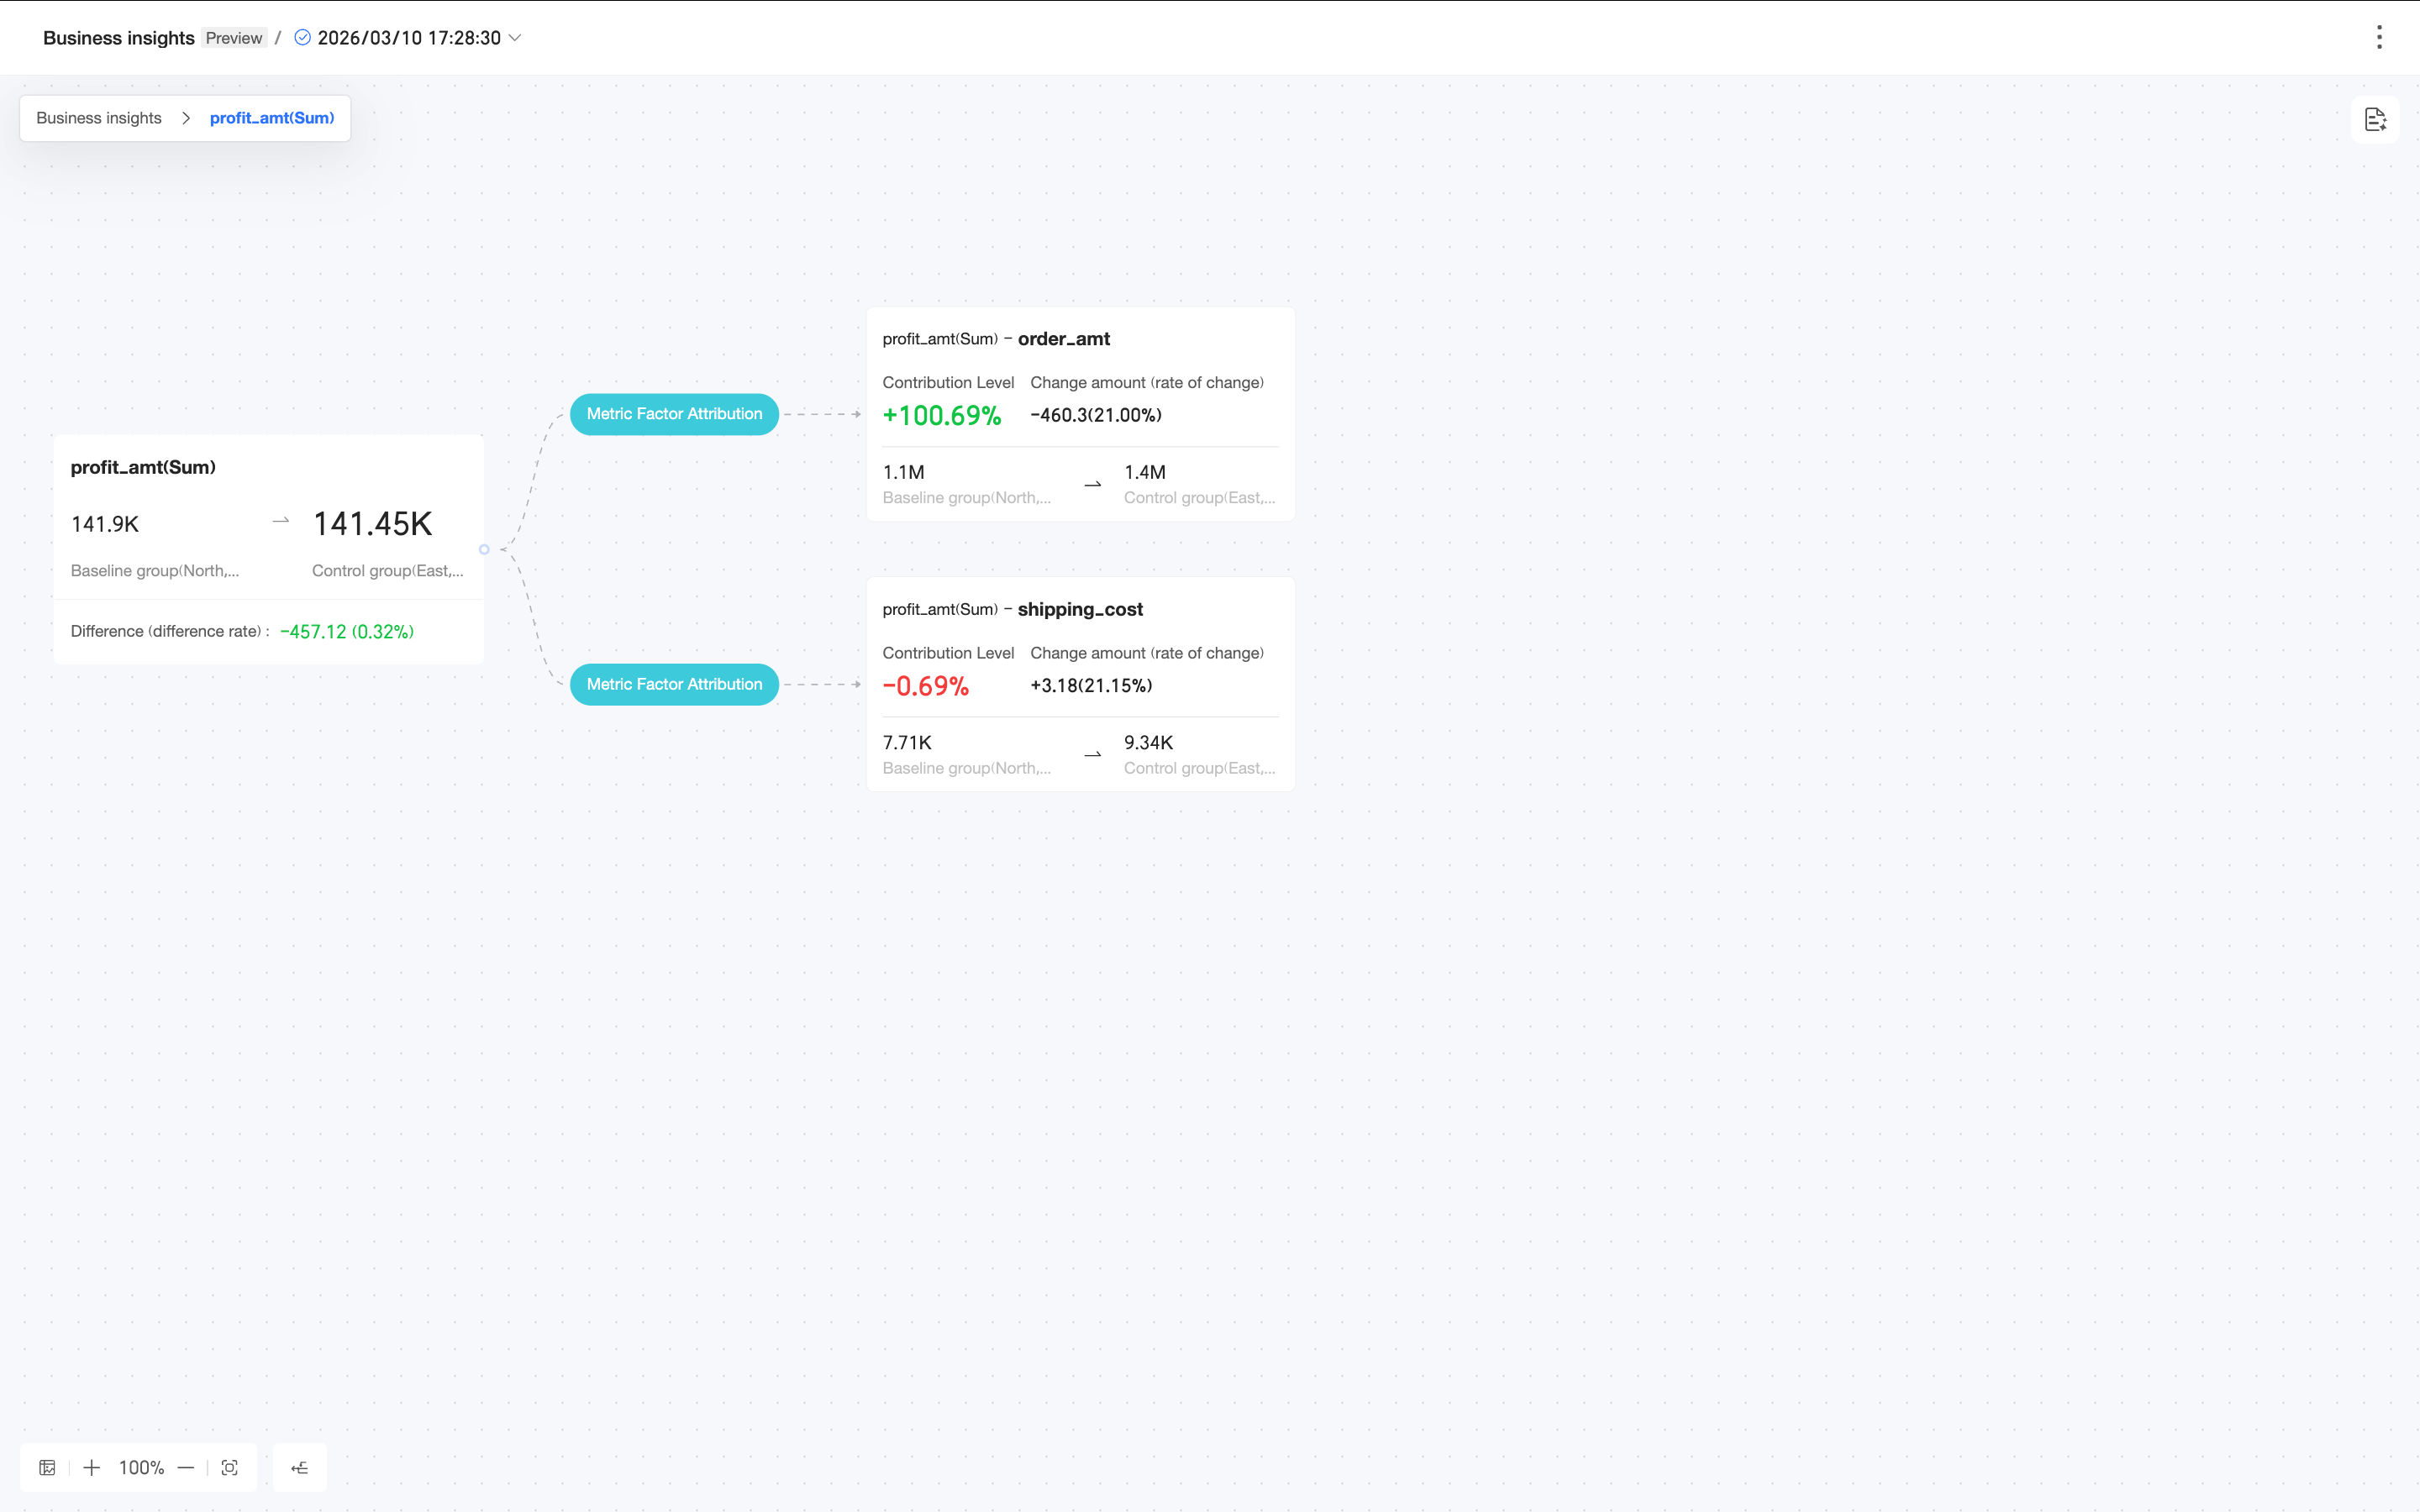The height and width of the screenshot is (1512, 2420).
Task: Click the 9.34K control value in shipping_cost
Action: [x=1148, y=742]
